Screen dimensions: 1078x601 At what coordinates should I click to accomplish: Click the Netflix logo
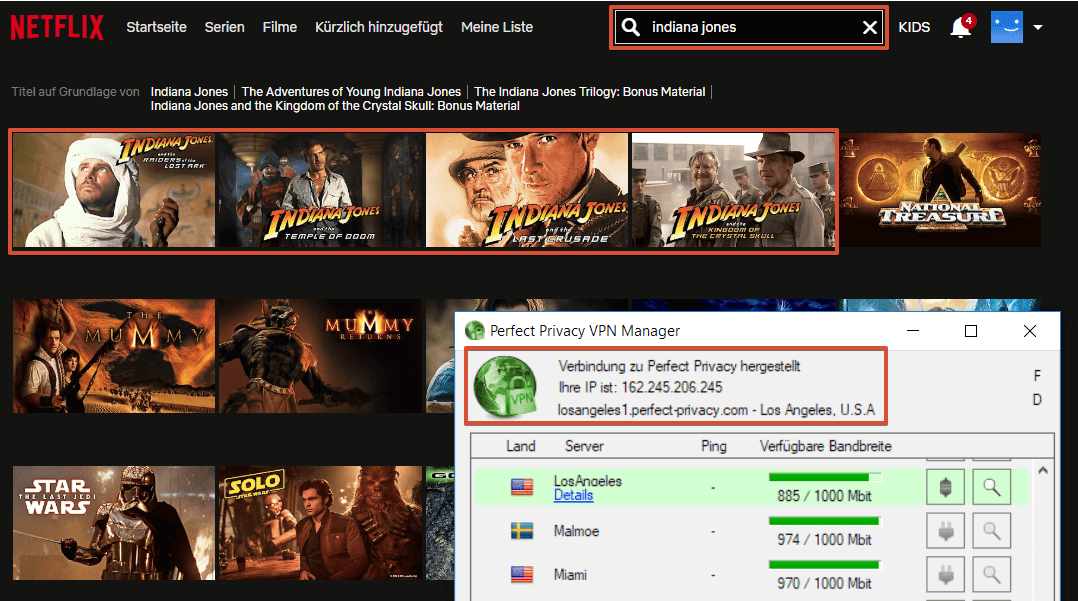[x=57, y=28]
